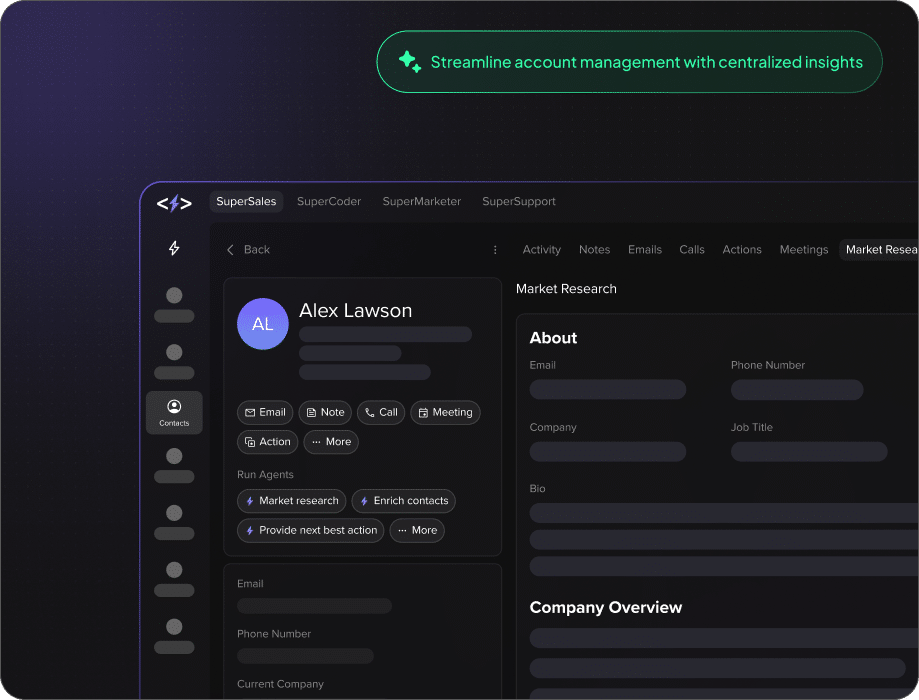Expand More contact actions next to Action
The image size is (919, 700).
click(330, 442)
